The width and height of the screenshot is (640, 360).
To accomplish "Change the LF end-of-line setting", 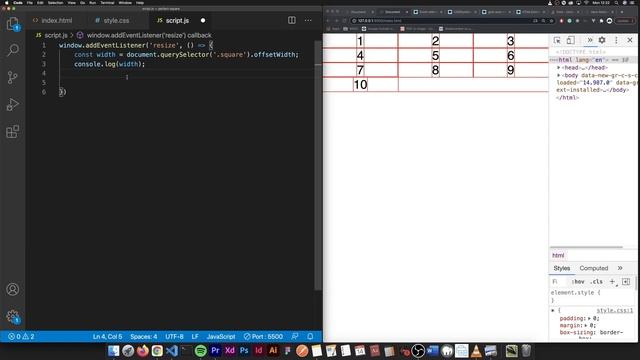I will 195,336.
